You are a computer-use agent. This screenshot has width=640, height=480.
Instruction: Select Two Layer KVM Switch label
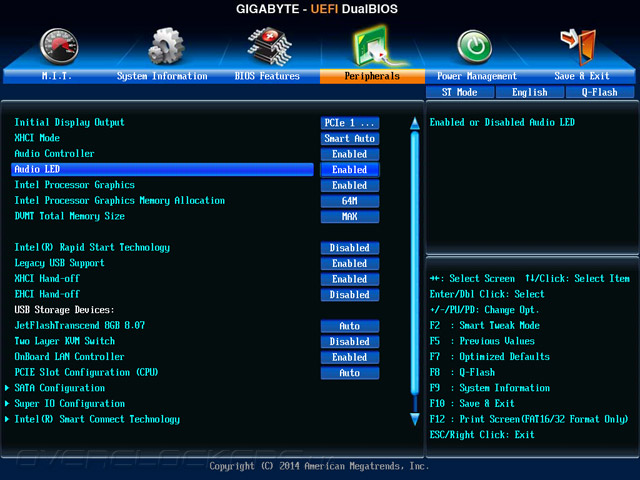pos(64,341)
